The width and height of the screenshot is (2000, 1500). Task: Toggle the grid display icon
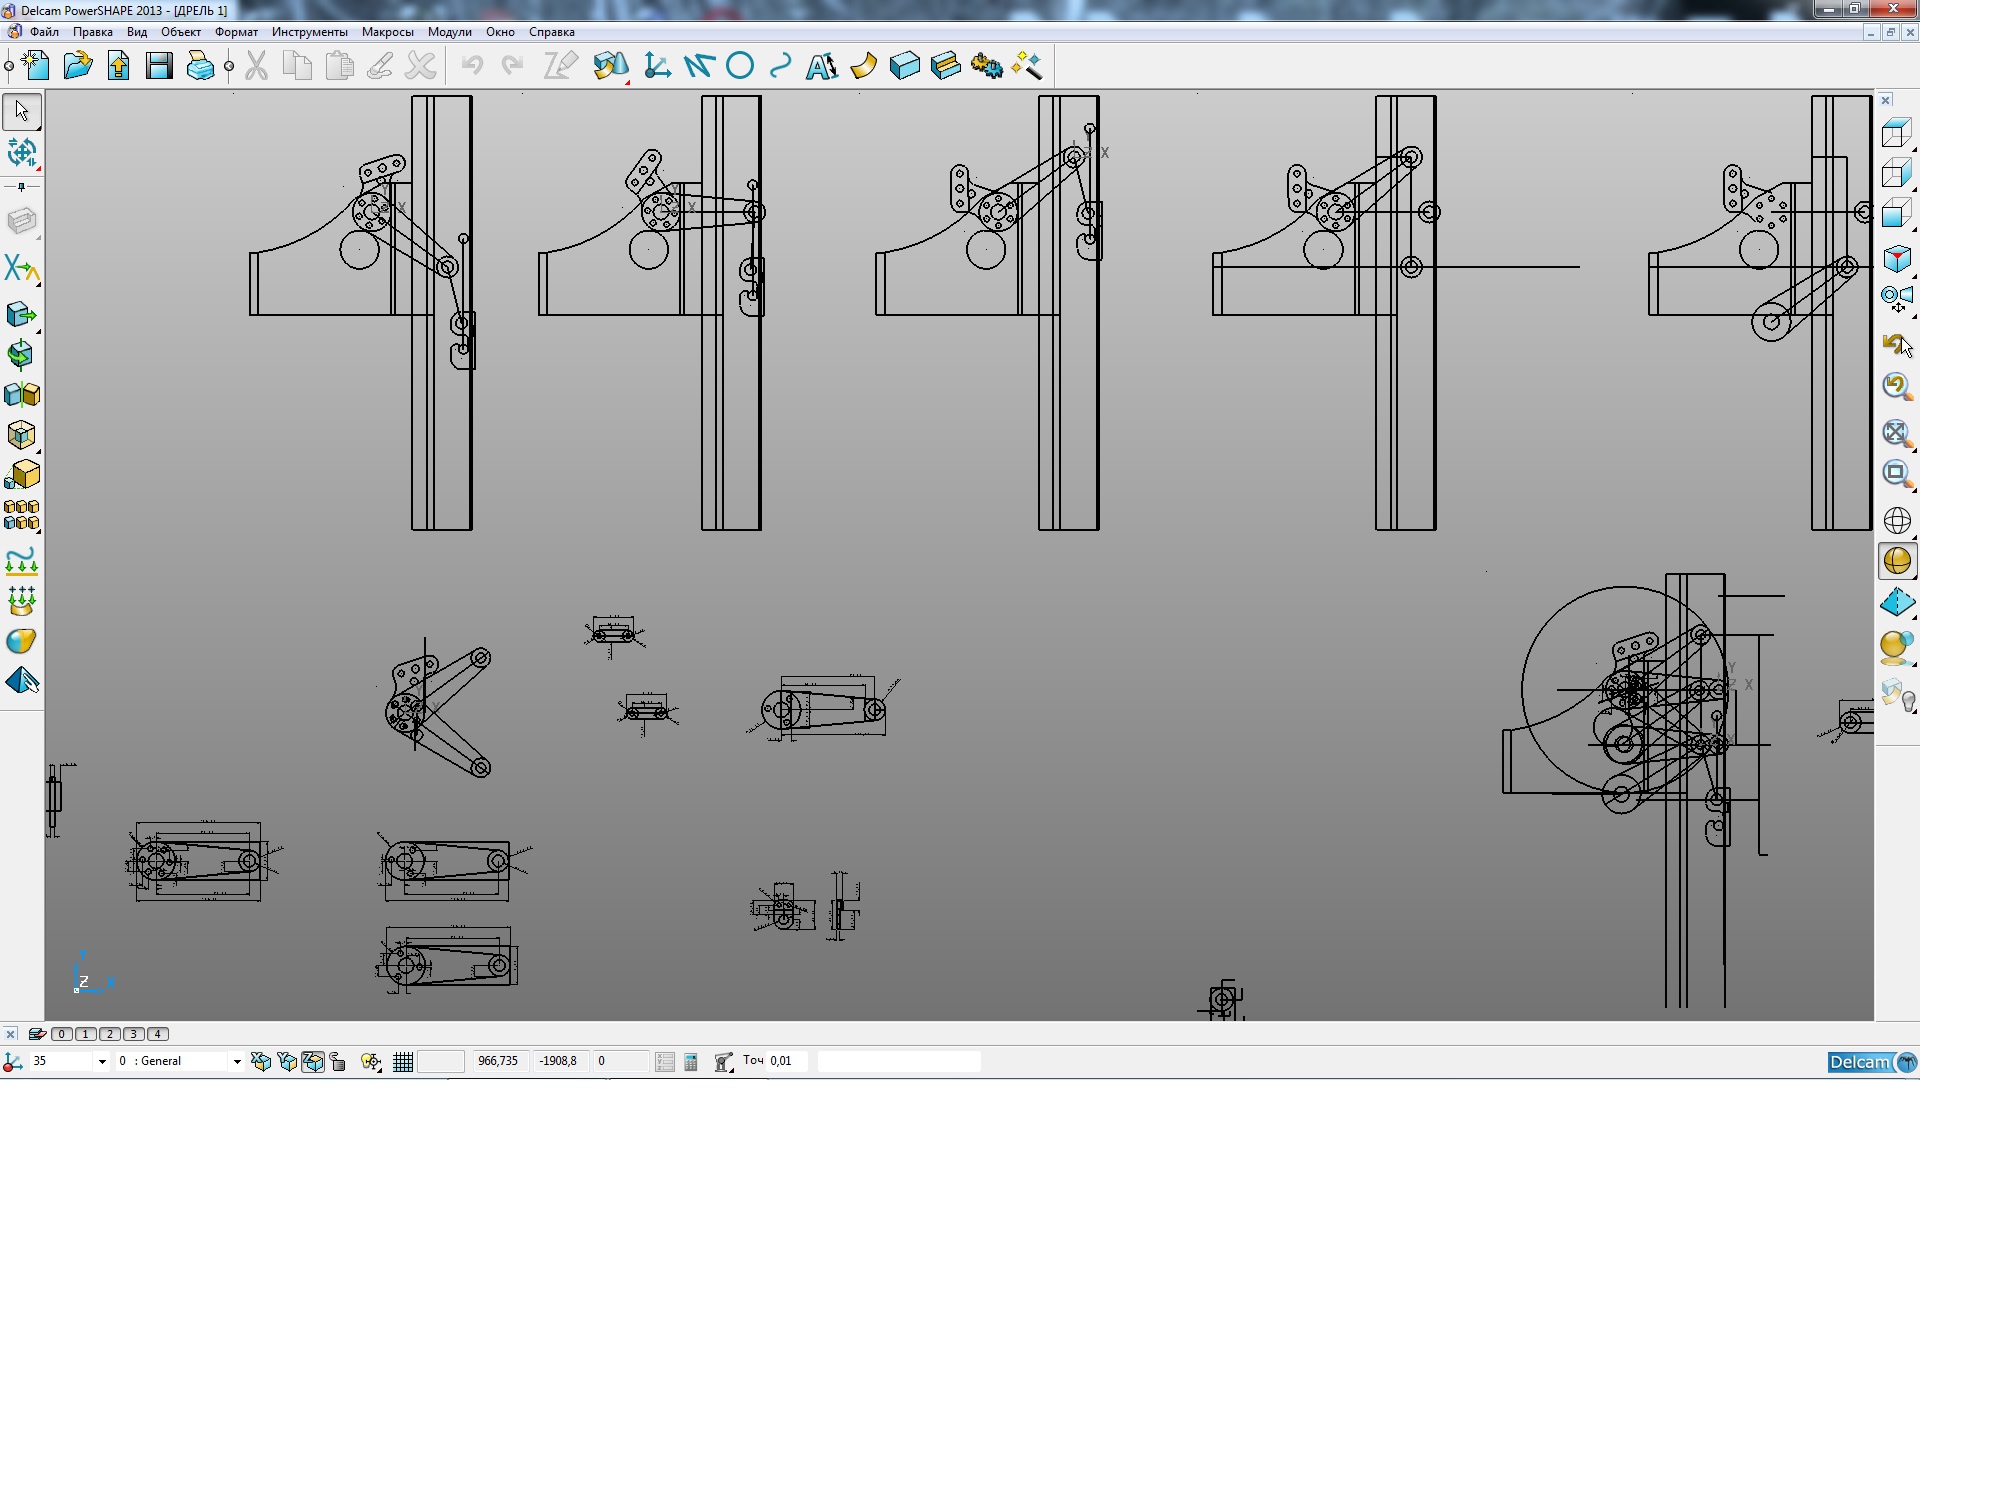(x=403, y=1062)
